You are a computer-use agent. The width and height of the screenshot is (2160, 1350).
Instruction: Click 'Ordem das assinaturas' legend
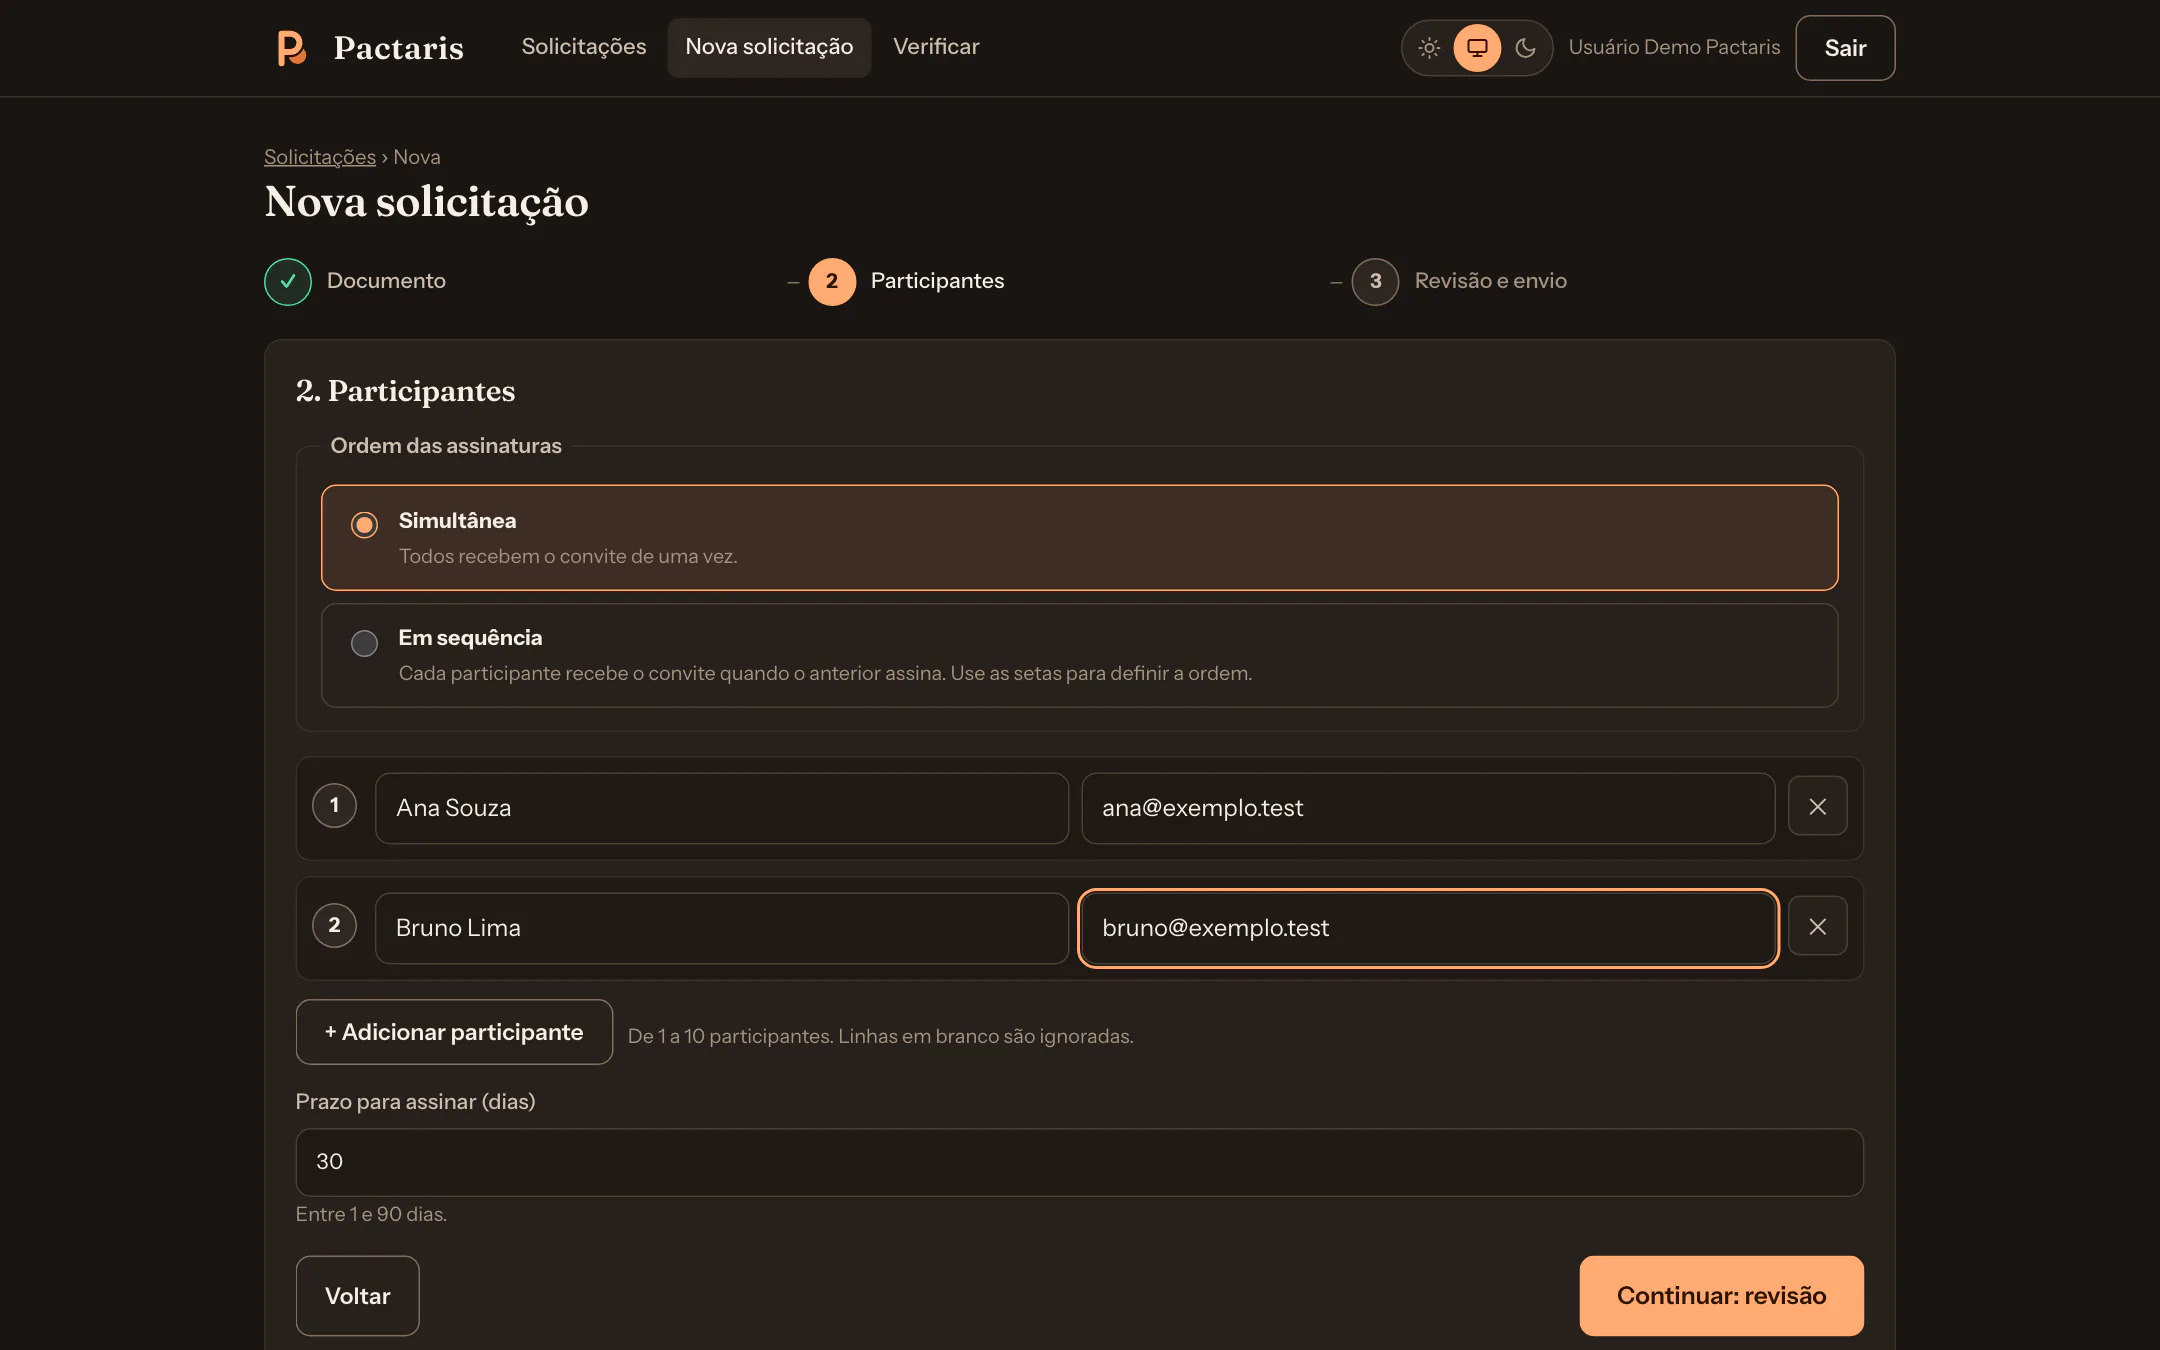(x=446, y=446)
